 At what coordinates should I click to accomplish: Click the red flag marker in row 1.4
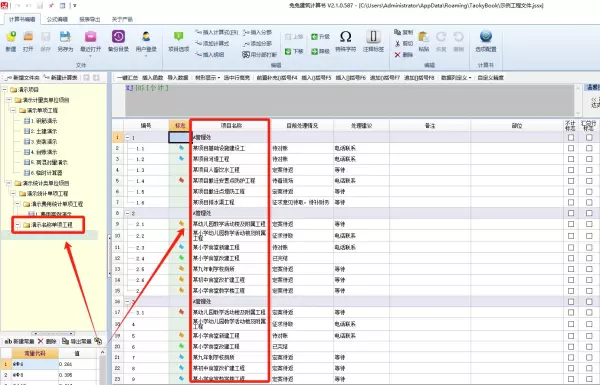(x=181, y=180)
